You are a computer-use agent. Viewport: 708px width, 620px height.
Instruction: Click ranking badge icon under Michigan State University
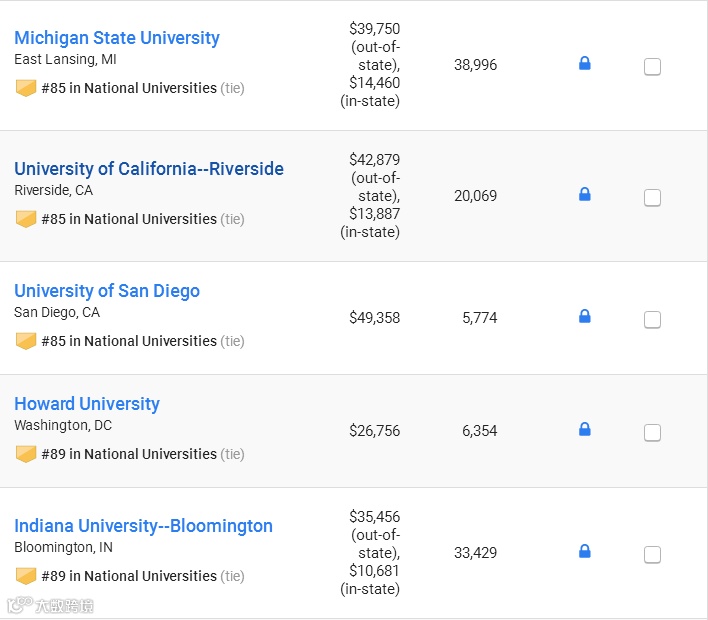click(x=26, y=88)
